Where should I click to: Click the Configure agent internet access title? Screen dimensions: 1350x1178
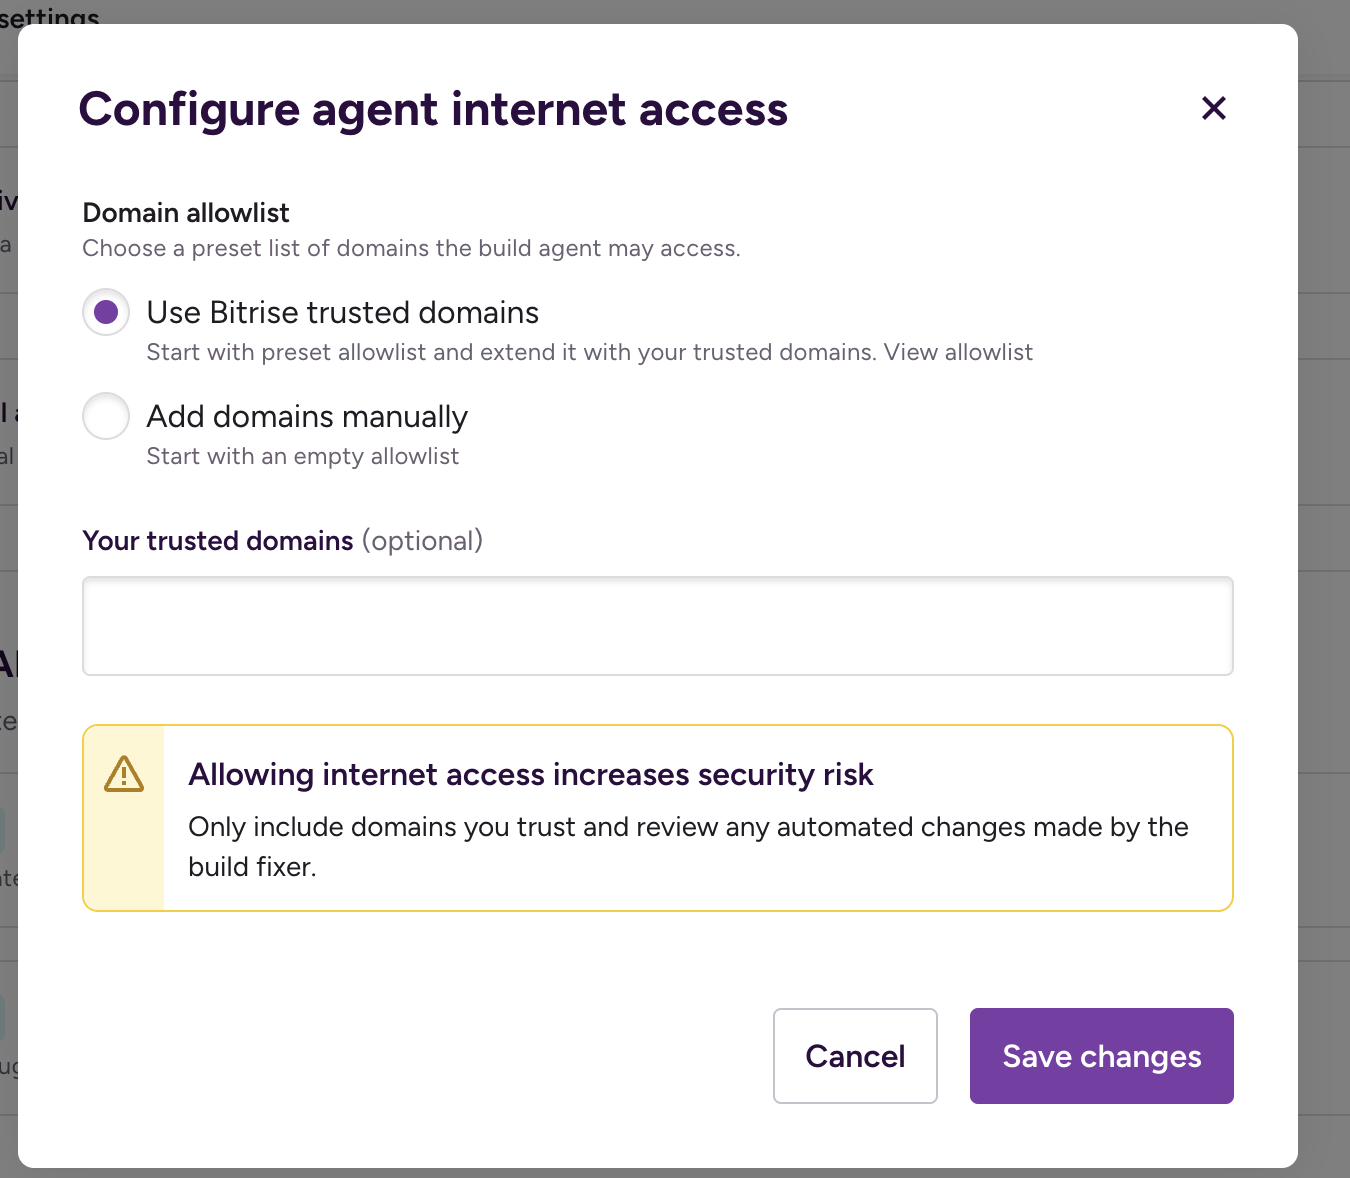tap(433, 109)
